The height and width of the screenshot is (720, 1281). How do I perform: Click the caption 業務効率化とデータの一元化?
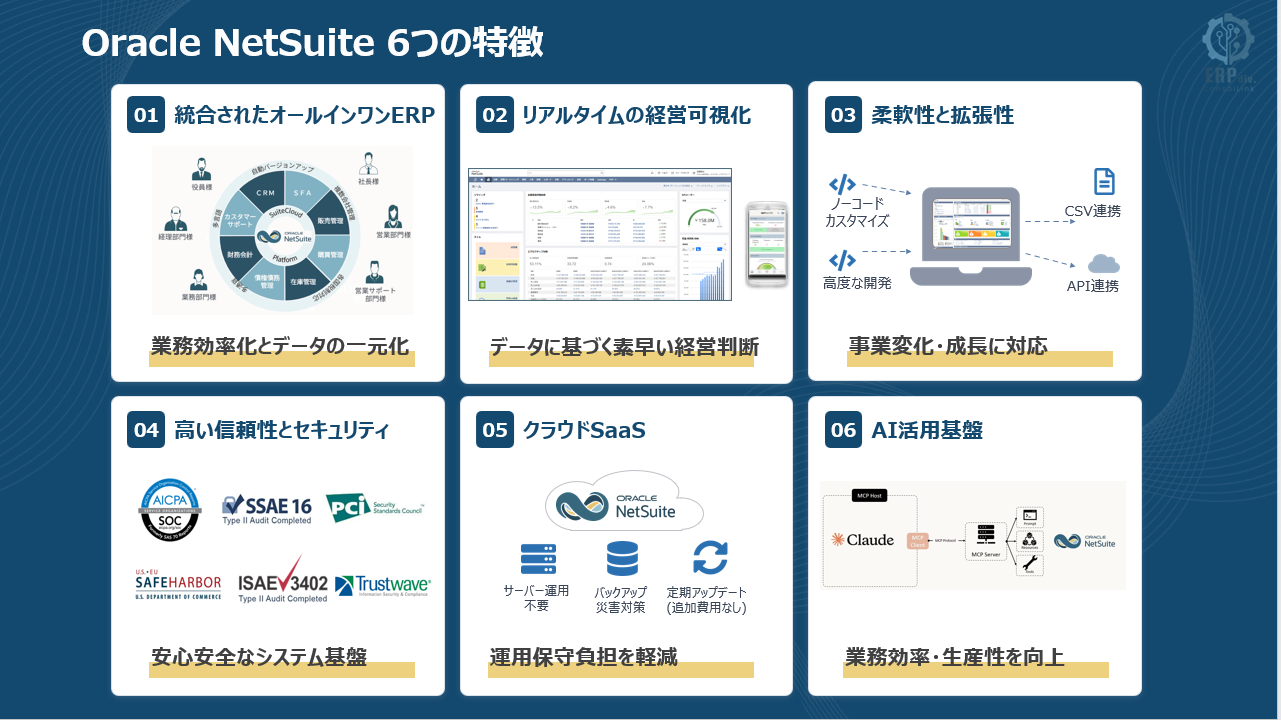[x=280, y=347]
